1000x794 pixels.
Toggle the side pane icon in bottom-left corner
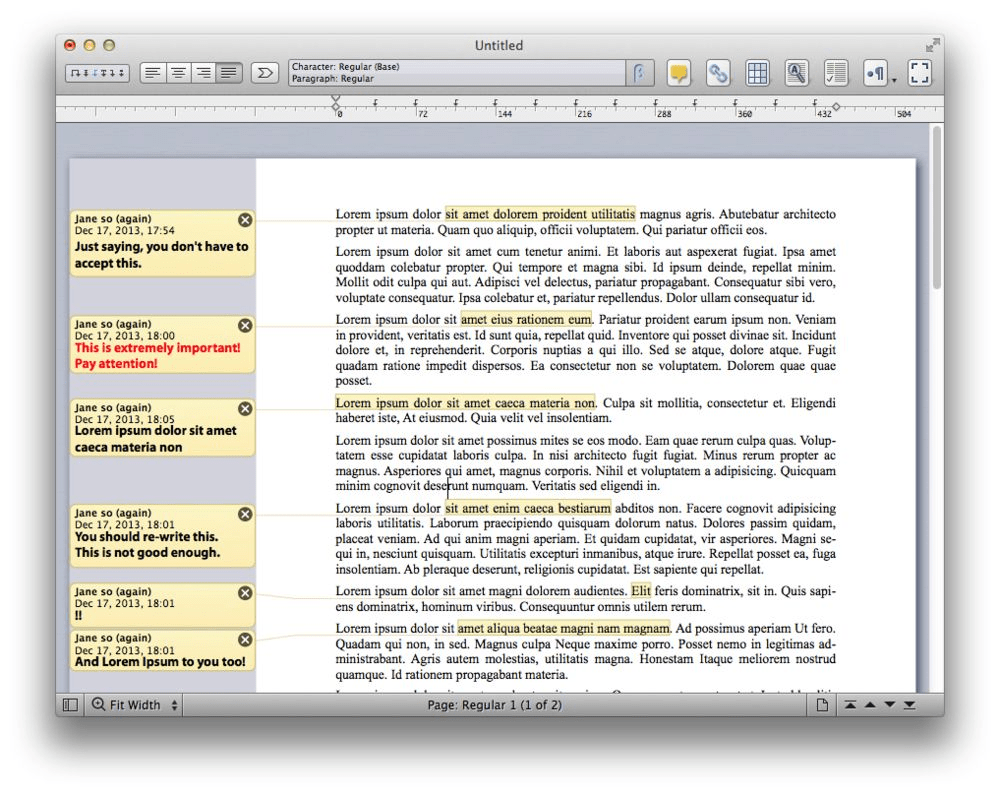pyautogui.click(x=70, y=705)
